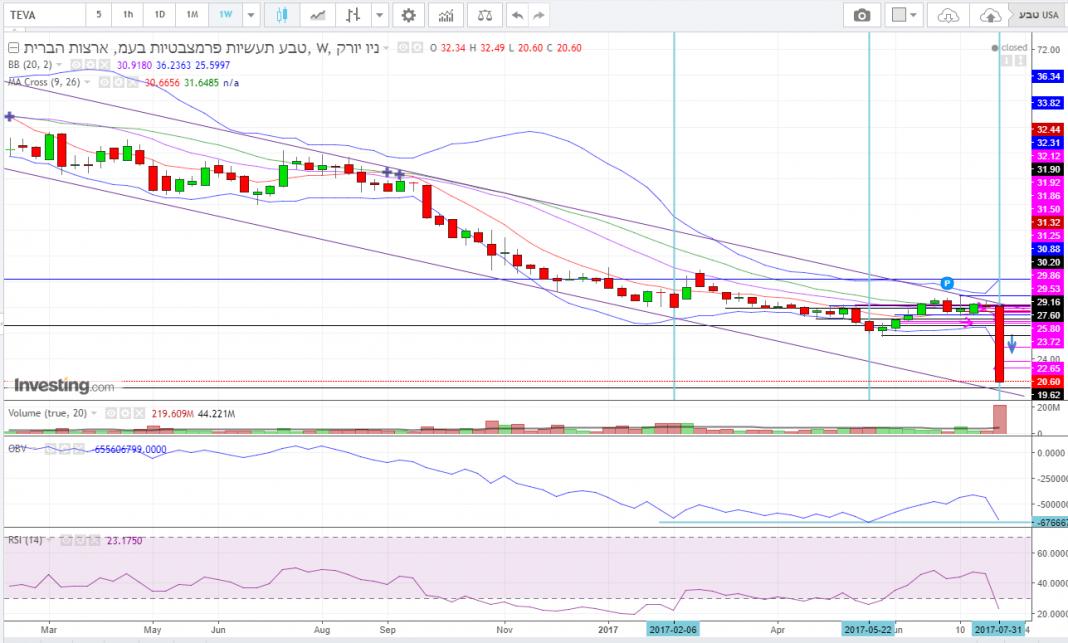This screenshot has height=643, width=1068.
Task: Open chart settings with the gear icon
Action: [x=407, y=15]
